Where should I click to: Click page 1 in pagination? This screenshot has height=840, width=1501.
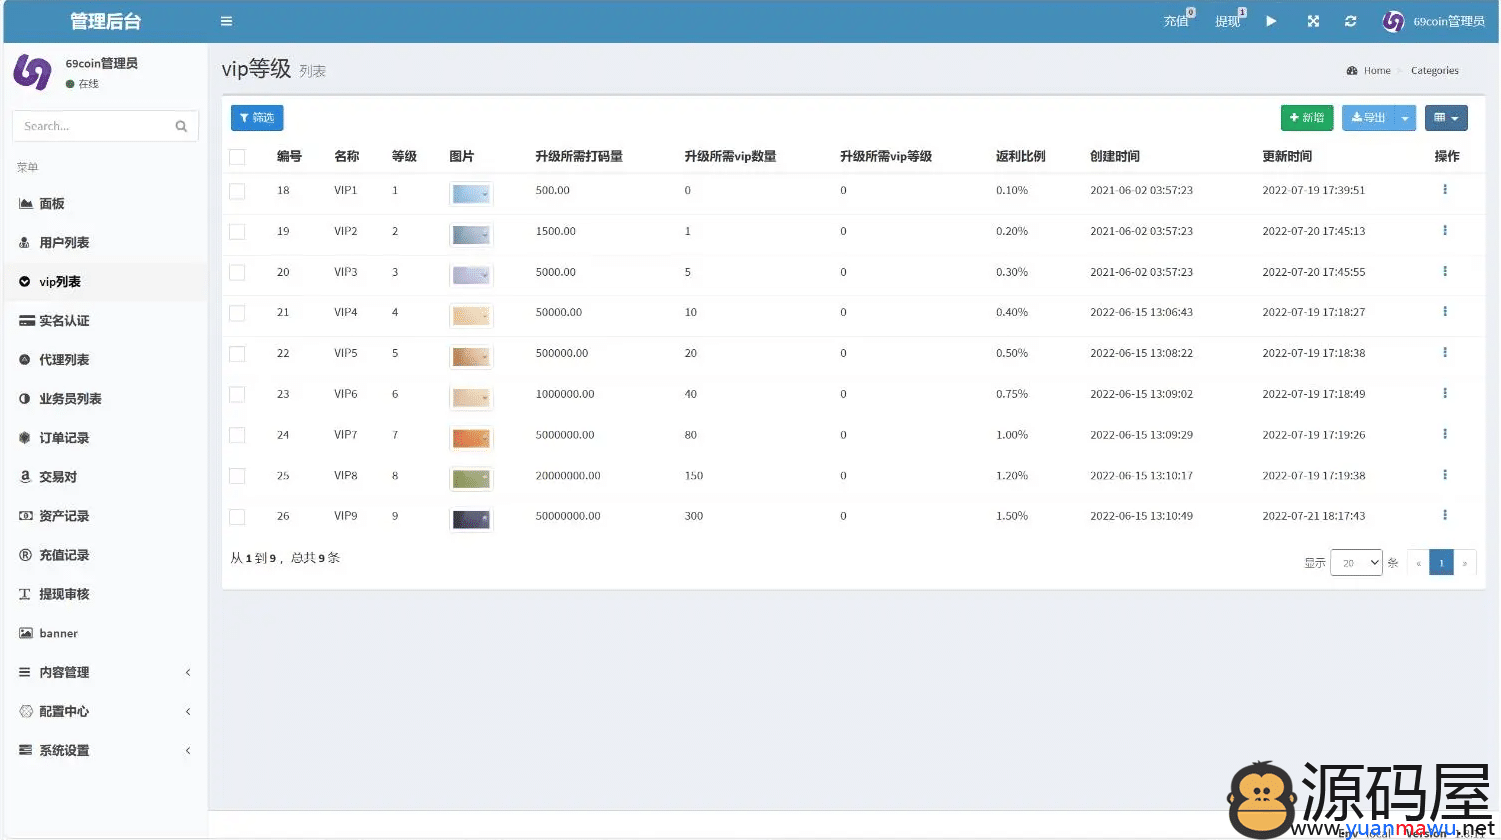click(x=1441, y=563)
